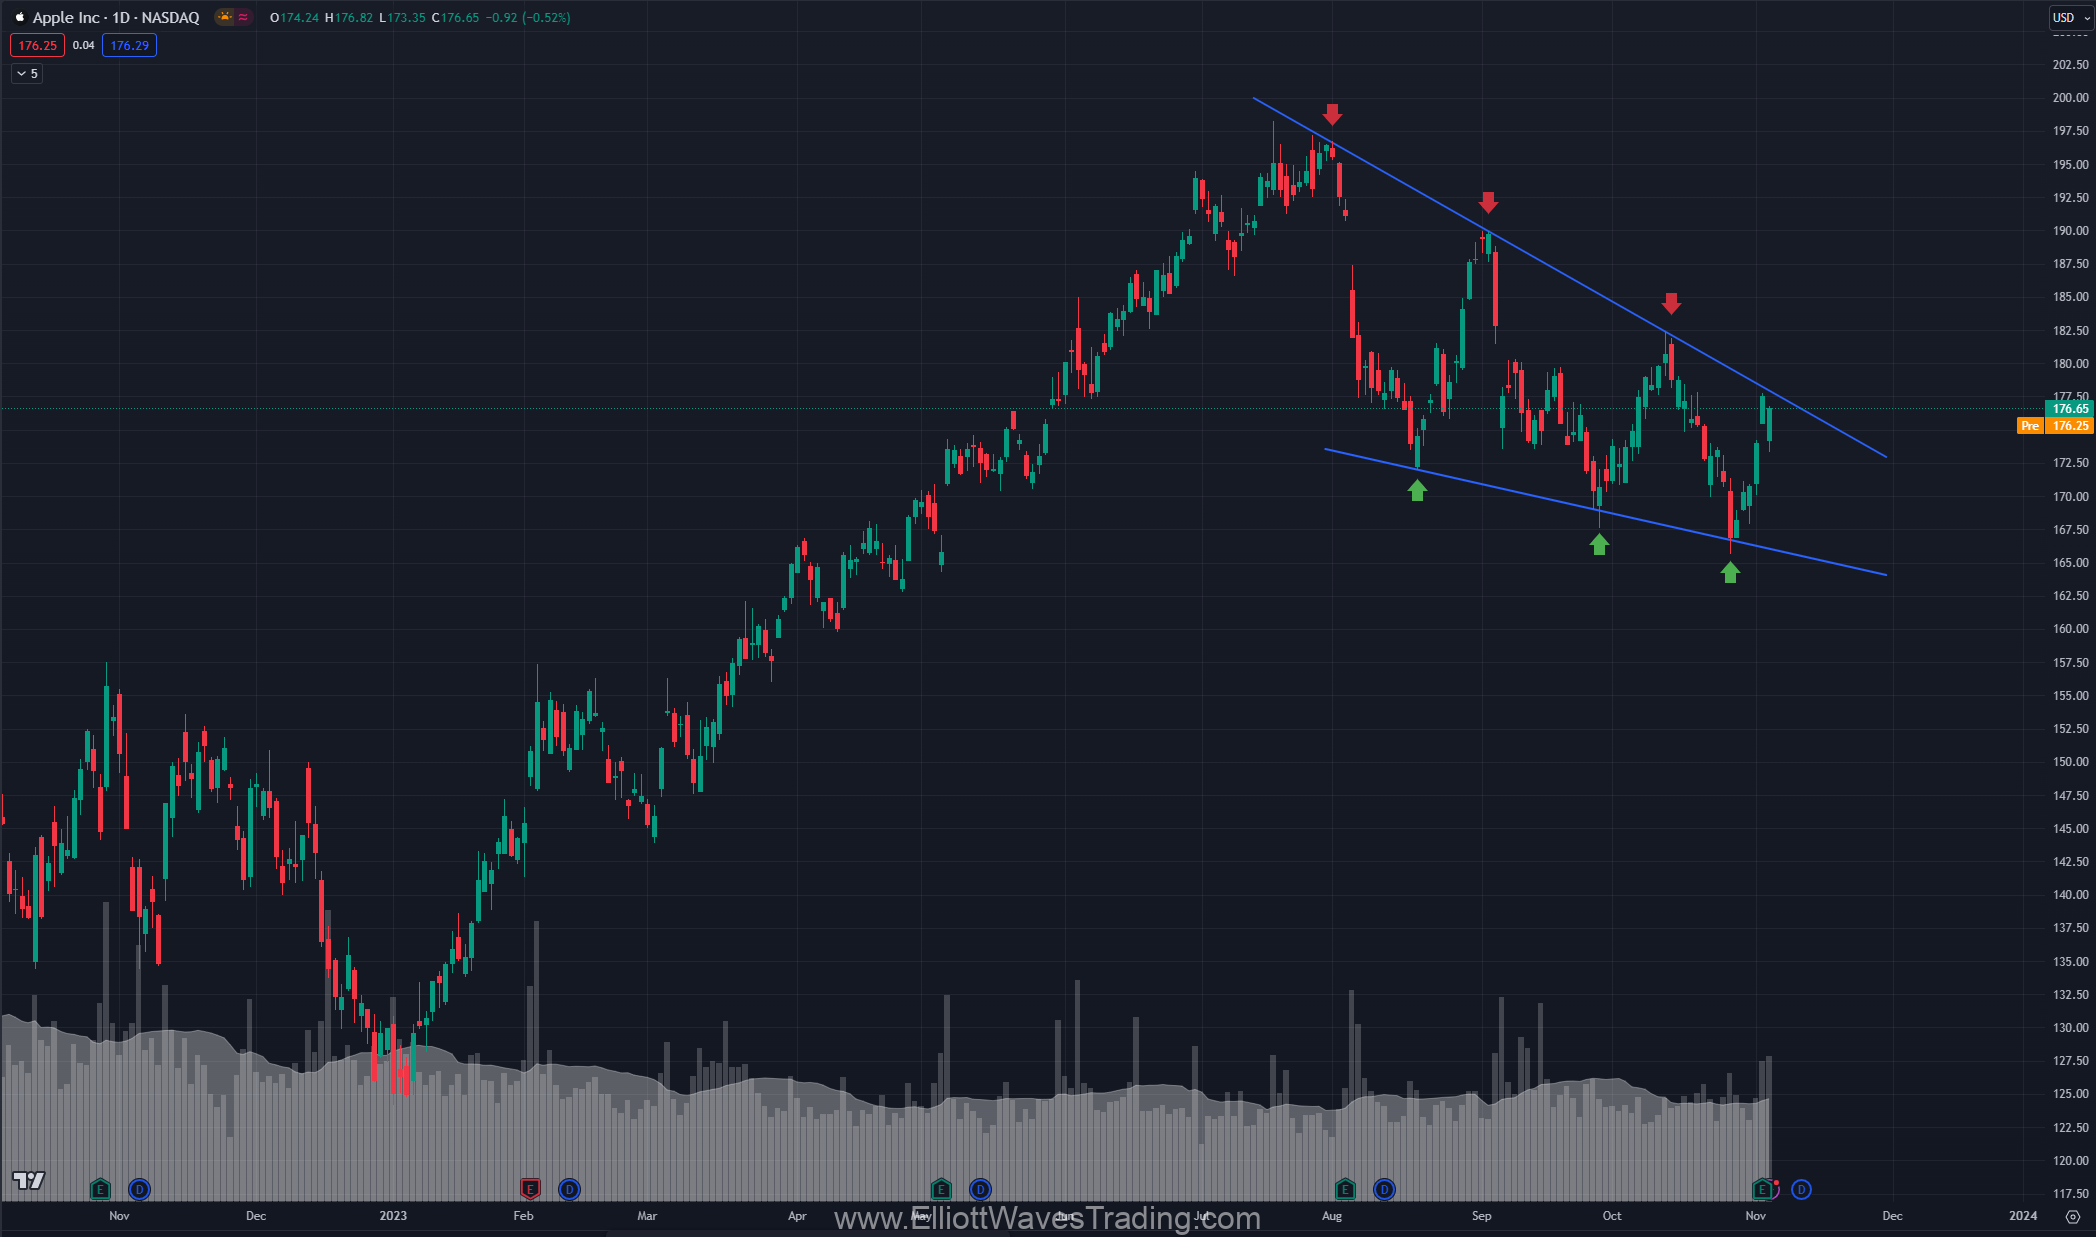The height and width of the screenshot is (1237, 2096).
Task: Click the TradingView logo in chart corner
Action: (29, 1181)
